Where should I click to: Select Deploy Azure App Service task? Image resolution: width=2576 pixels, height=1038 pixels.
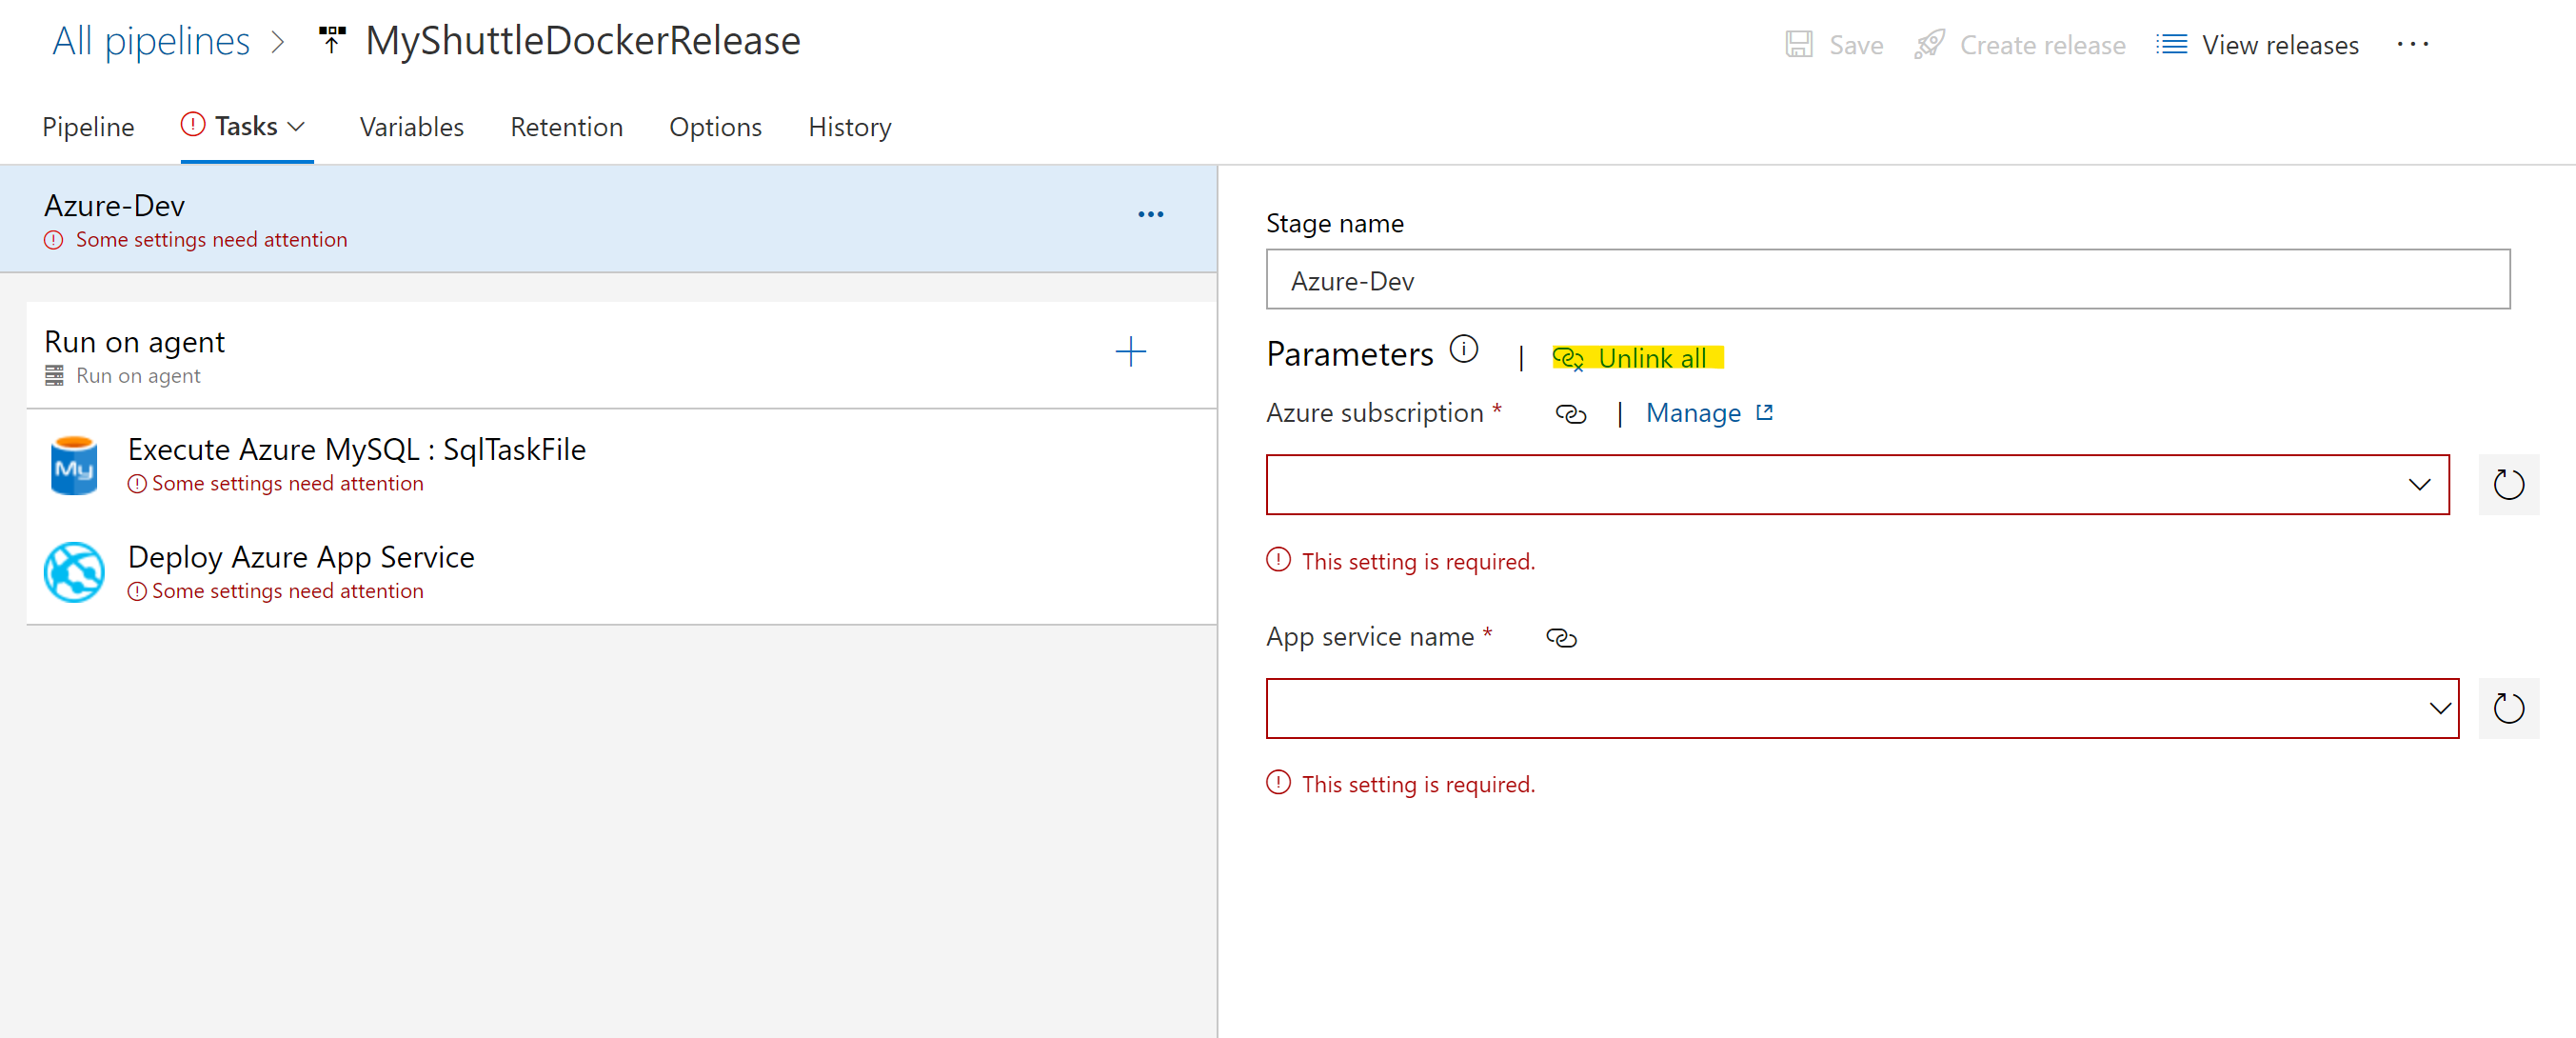(621, 572)
